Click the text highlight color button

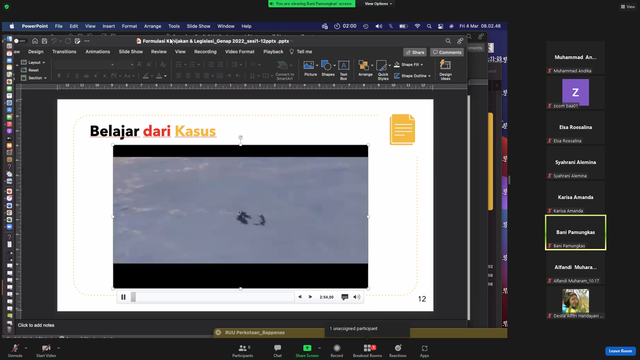(146, 76)
